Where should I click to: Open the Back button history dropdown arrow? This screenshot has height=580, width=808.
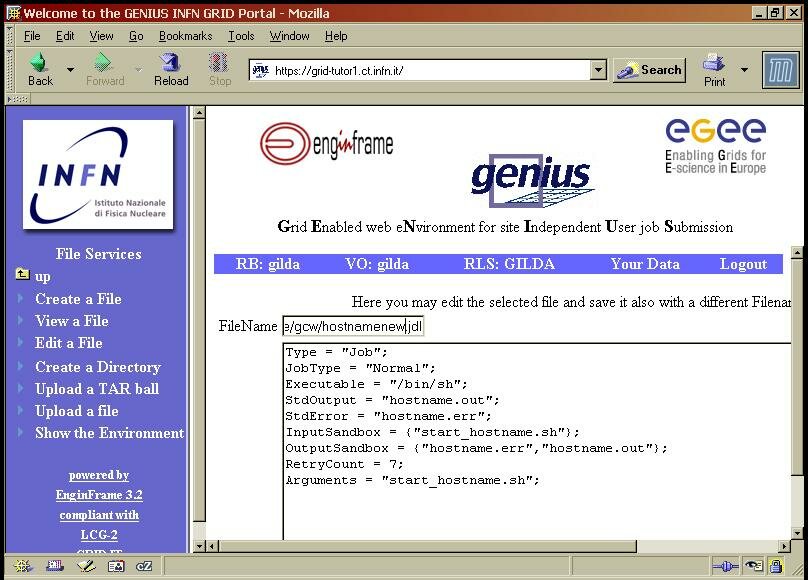(70, 69)
